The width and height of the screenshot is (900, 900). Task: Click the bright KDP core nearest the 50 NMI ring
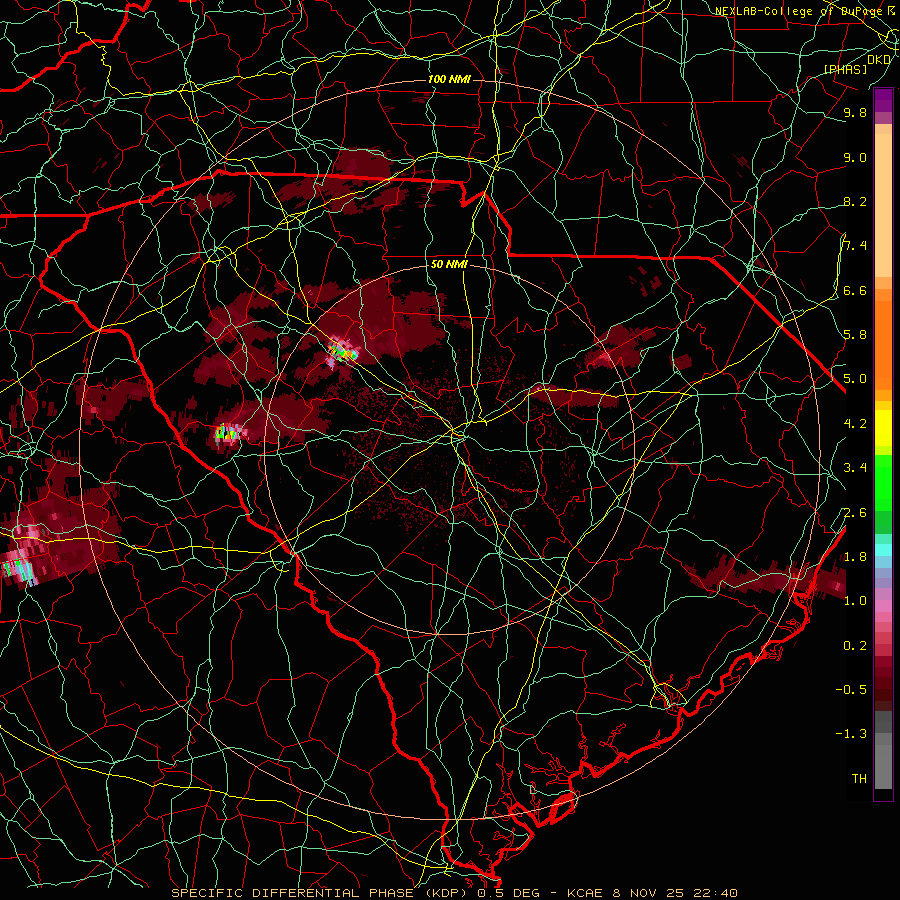pyautogui.click(x=342, y=351)
